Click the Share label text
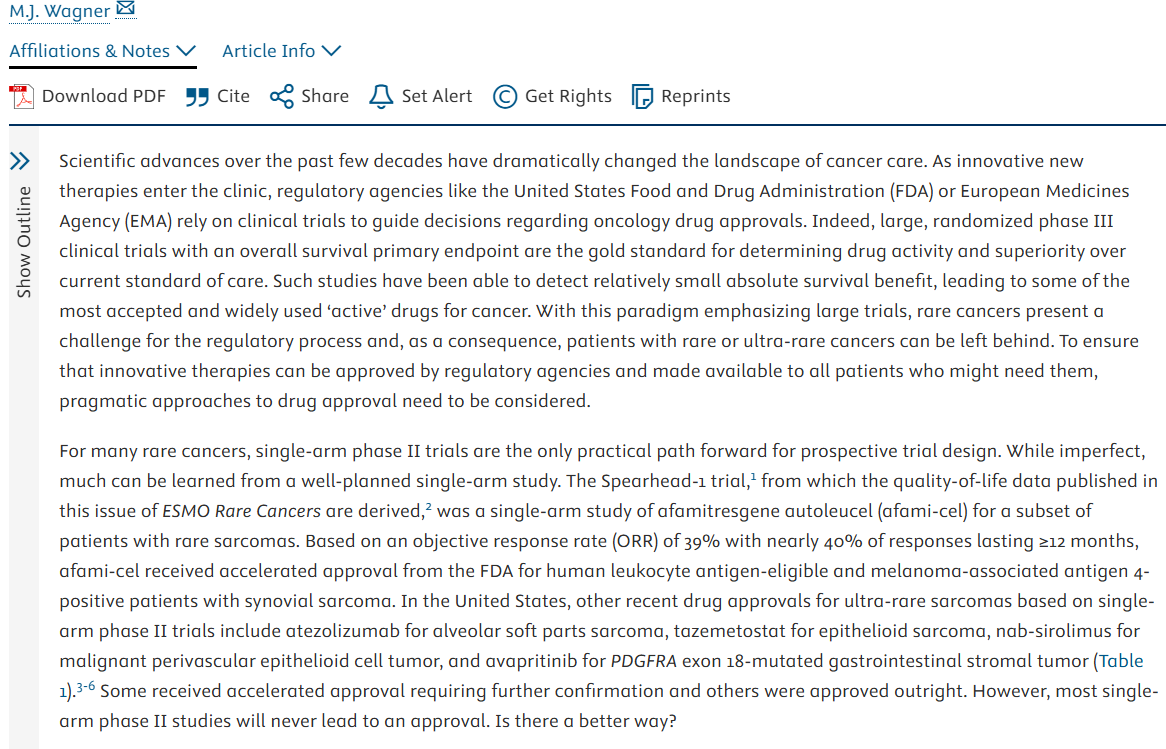The image size is (1166, 749). [325, 97]
